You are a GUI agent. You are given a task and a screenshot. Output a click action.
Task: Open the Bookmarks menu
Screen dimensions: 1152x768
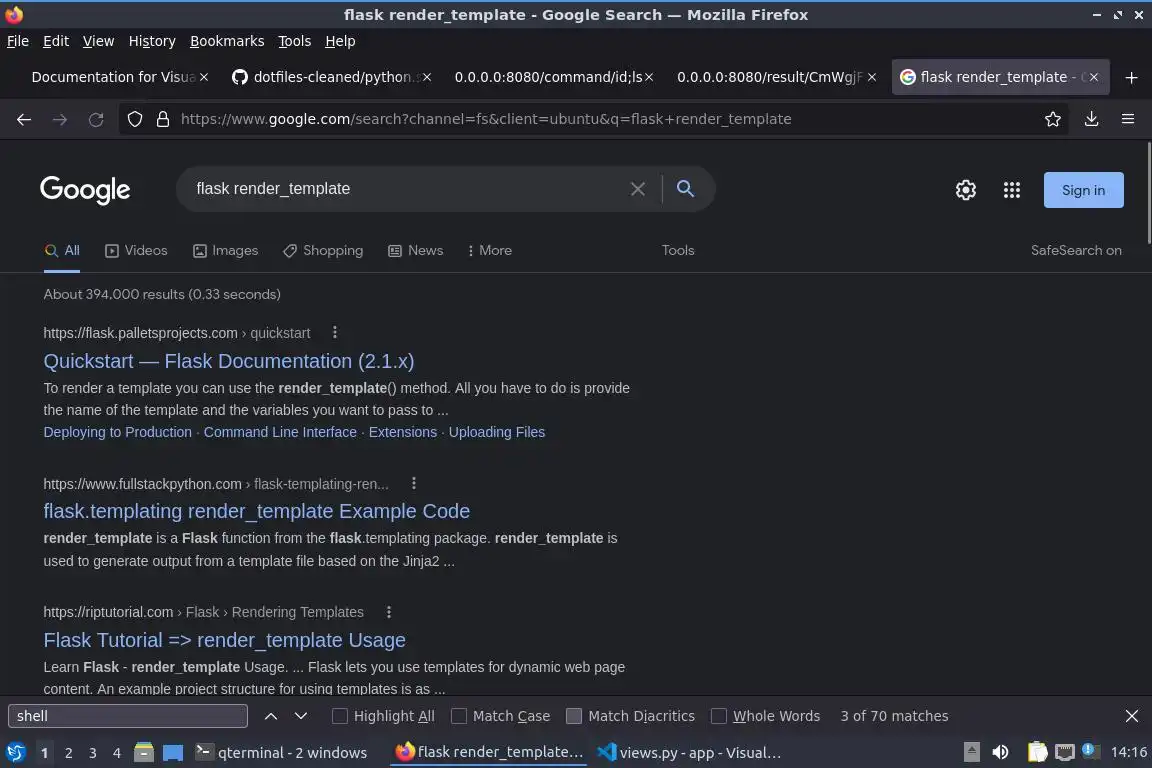[x=227, y=41]
